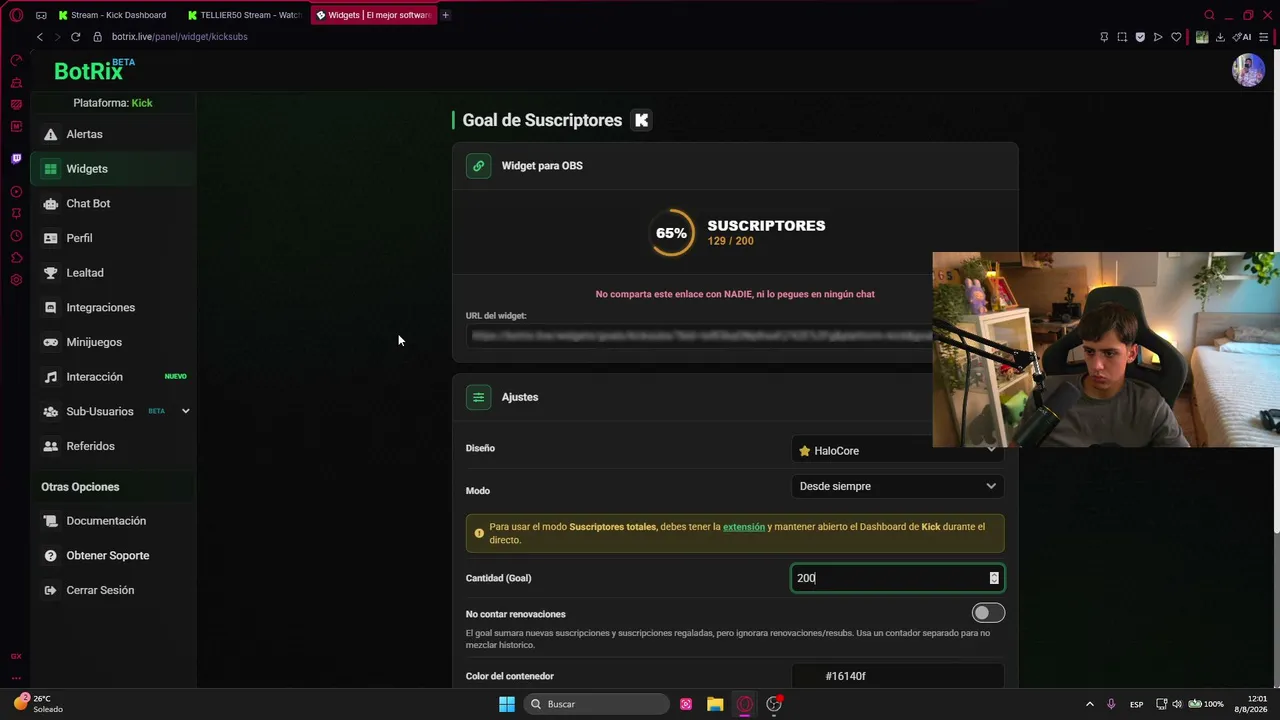Screen dimensions: 1280x720
Task: Click the blurred widget URL field
Action: [700, 336]
